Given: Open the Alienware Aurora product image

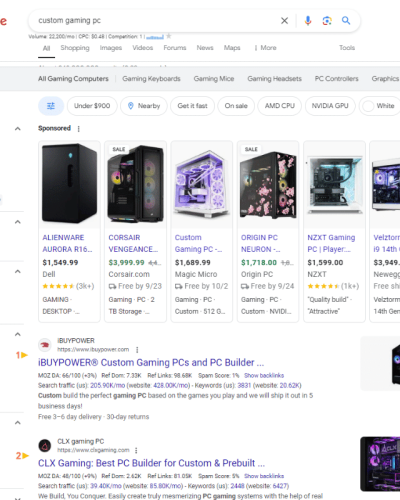Looking at the screenshot, I should tap(69, 184).
